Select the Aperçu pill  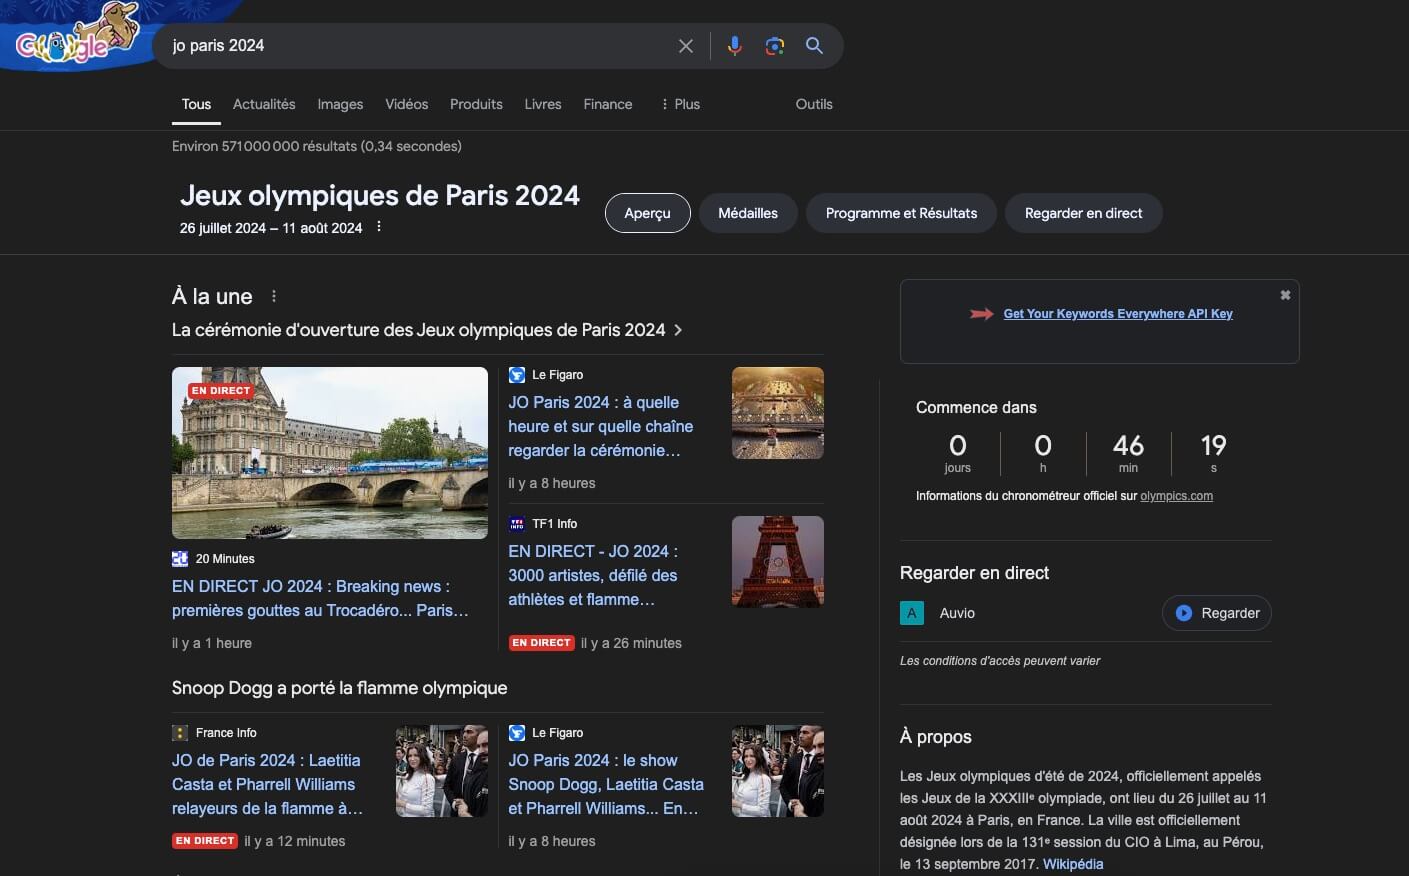(x=648, y=213)
